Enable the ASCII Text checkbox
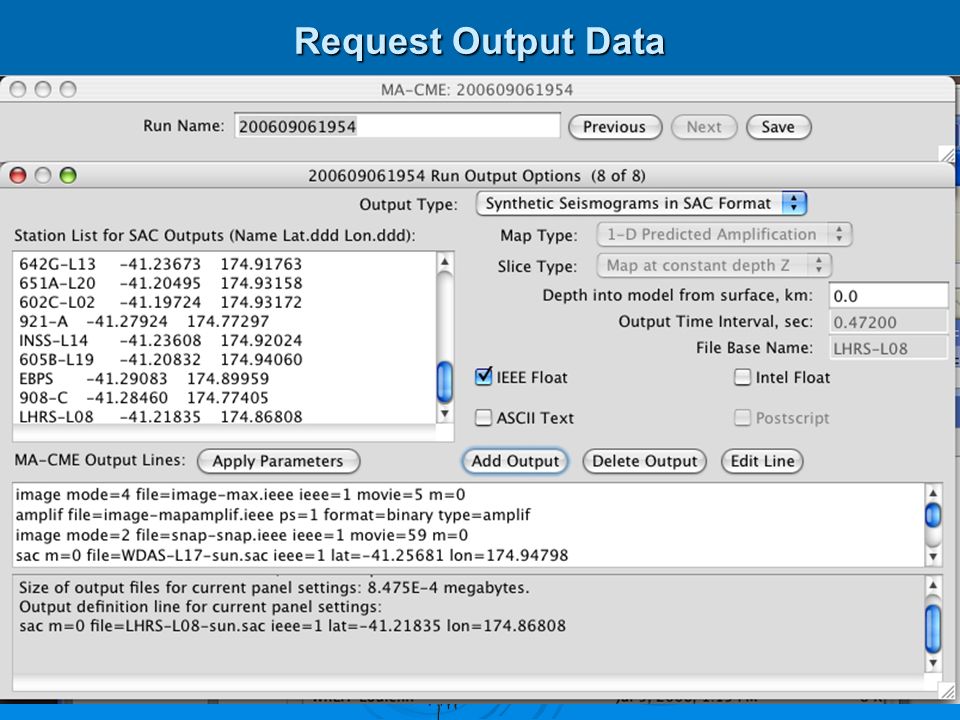Viewport: 960px width, 720px height. [x=484, y=418]
